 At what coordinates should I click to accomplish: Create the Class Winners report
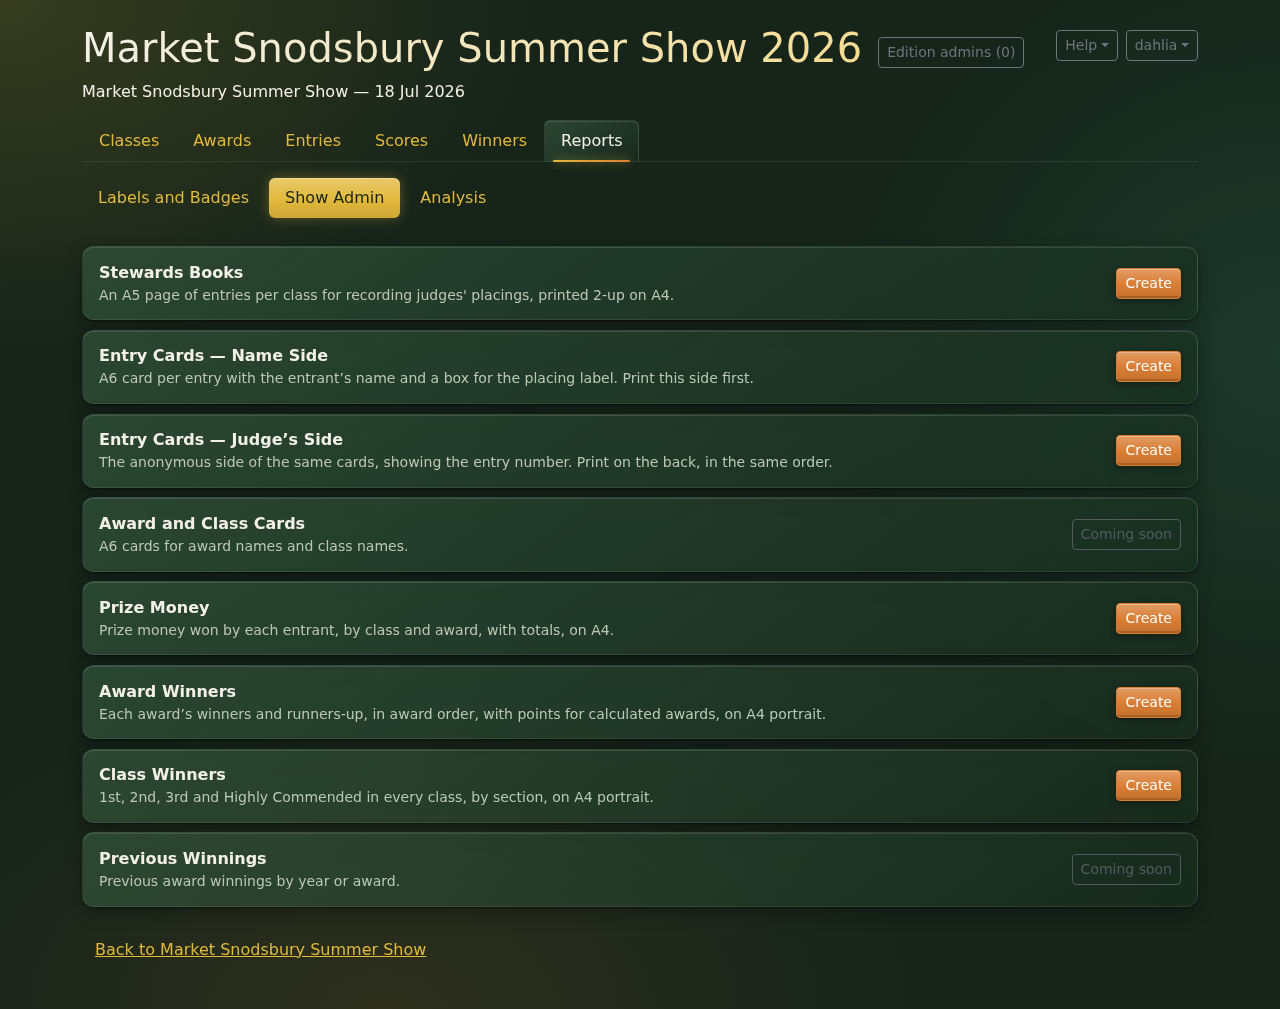click(1148, 785)
